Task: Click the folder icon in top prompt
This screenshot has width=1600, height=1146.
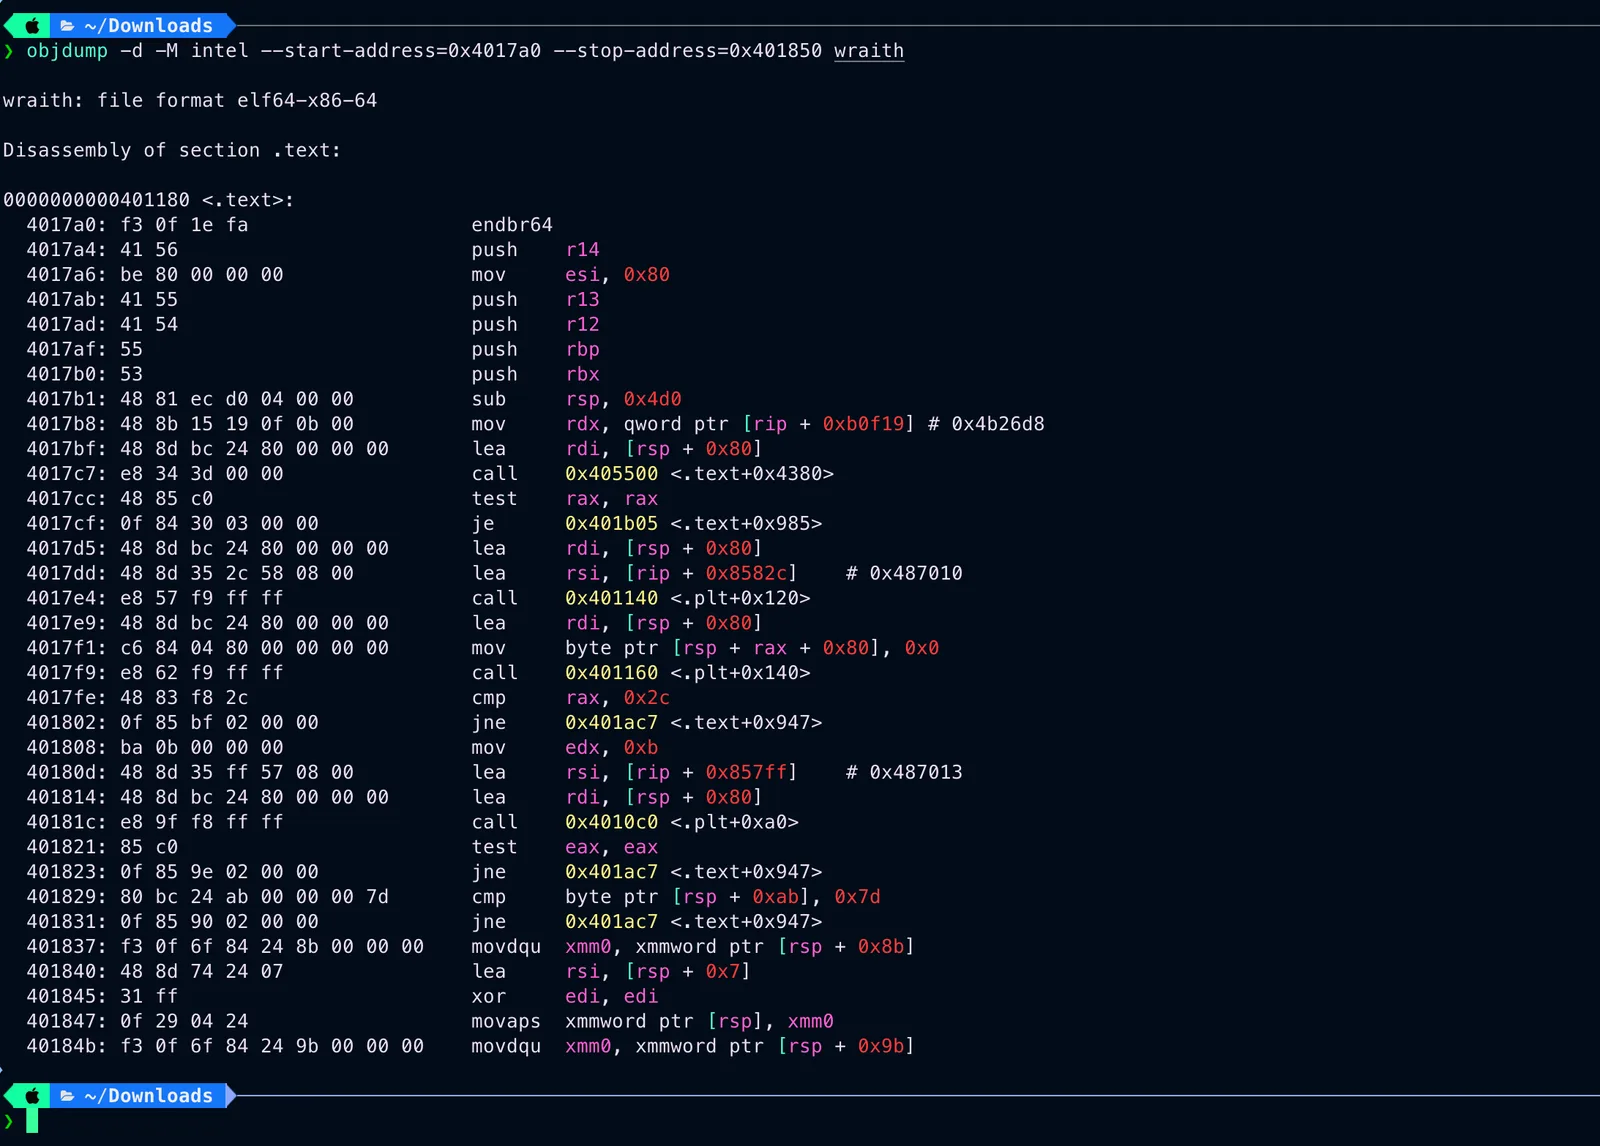Action: pyautogui.click(x=67, y=26)
